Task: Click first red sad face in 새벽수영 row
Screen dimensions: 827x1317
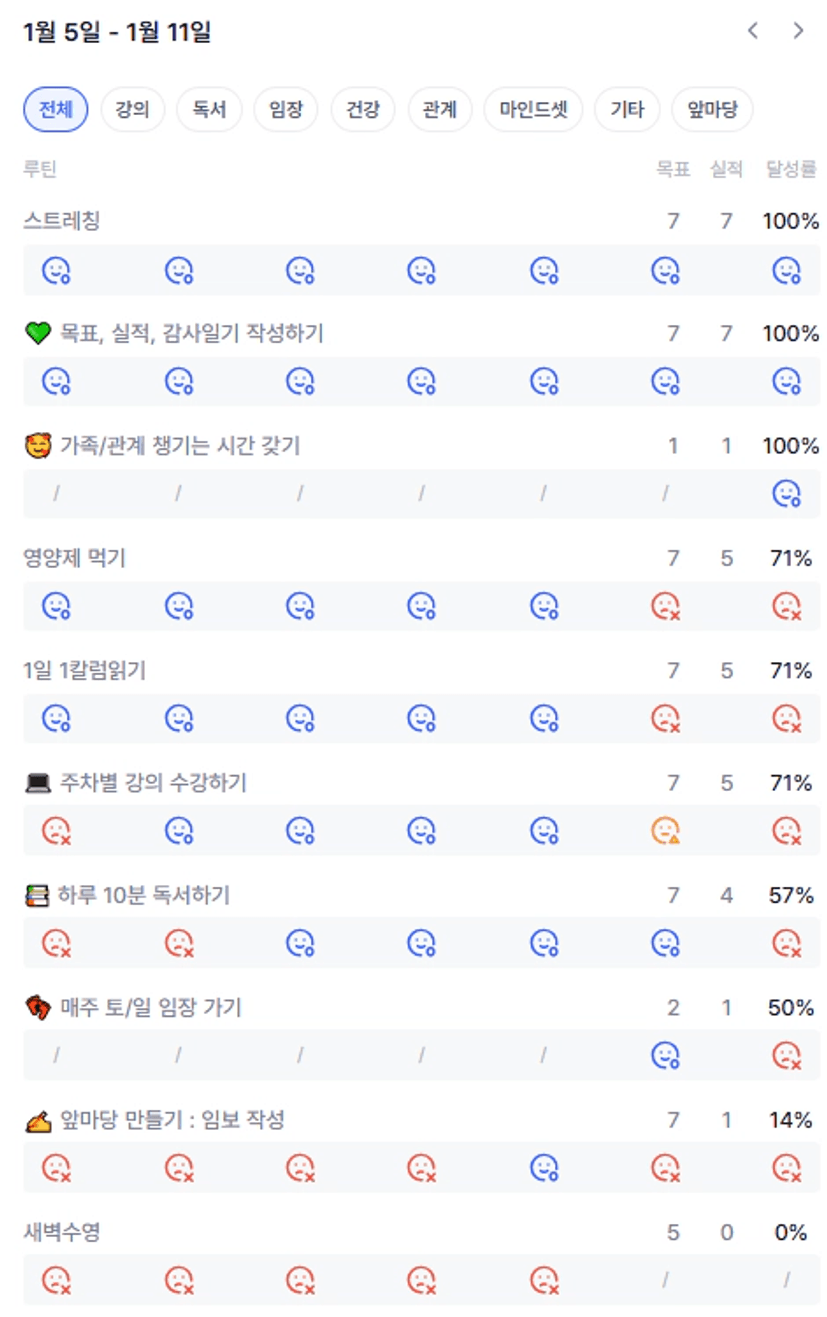Action: 56,1279
